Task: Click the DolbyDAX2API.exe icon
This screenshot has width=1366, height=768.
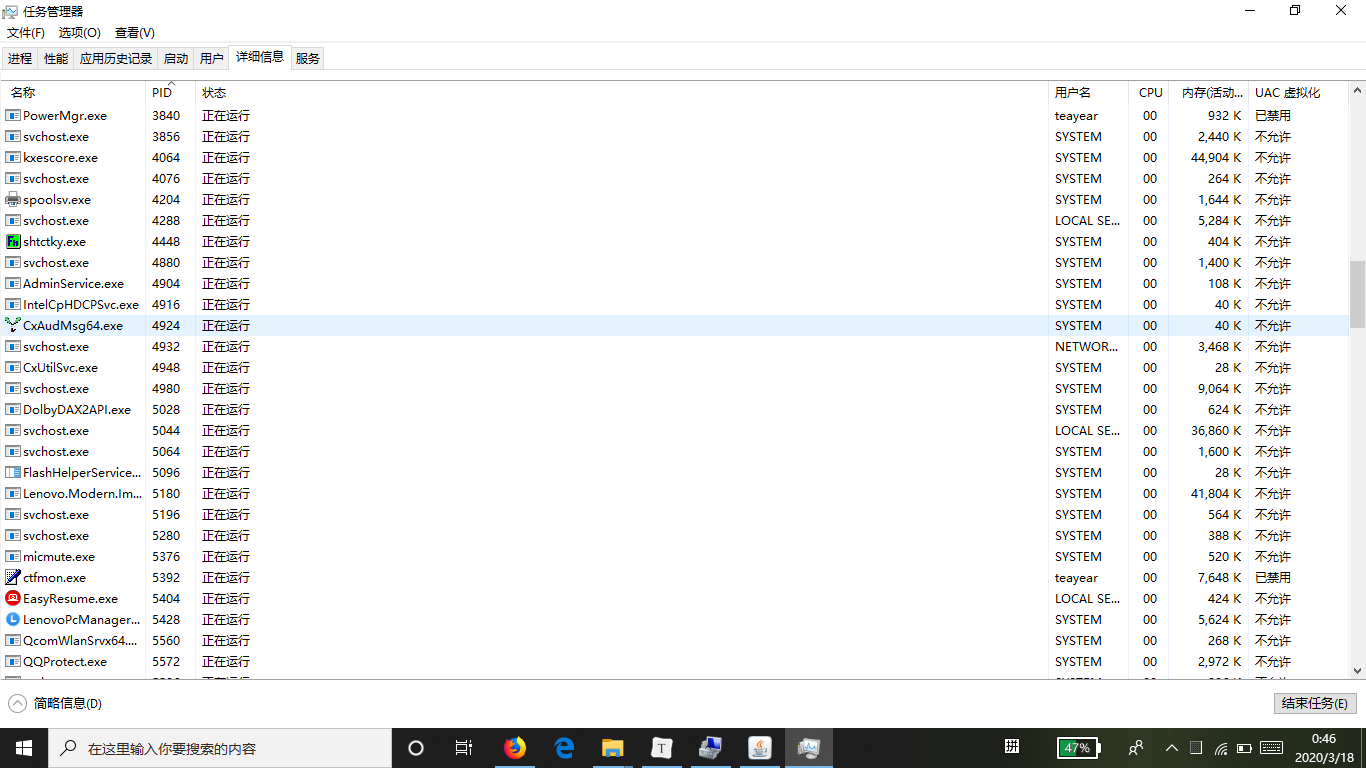Action: (x=13, y=410)
